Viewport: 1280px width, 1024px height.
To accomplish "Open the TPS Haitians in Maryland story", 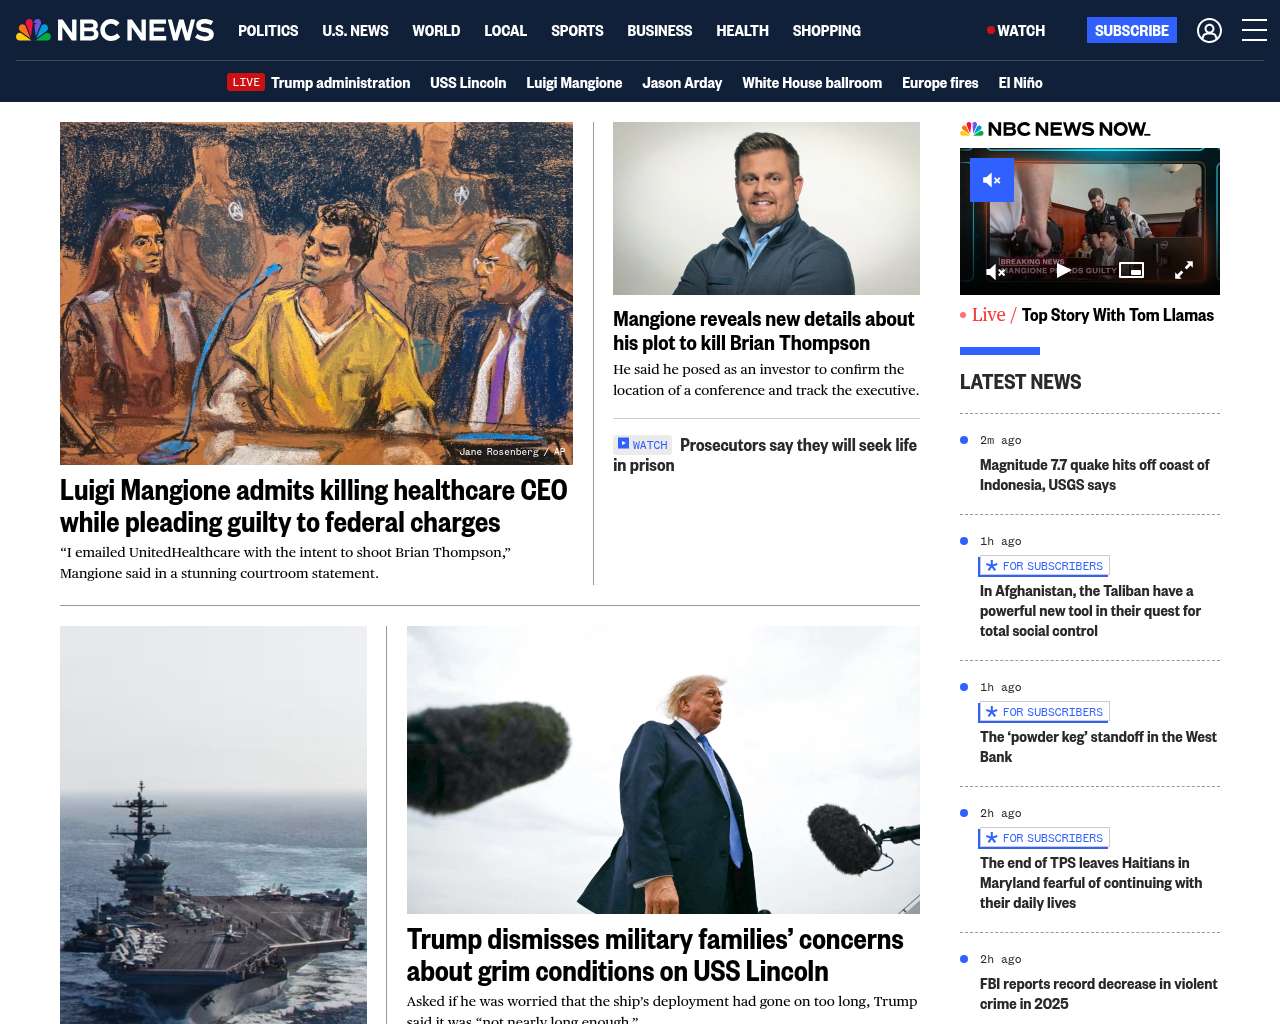I will pos(1091,883).
